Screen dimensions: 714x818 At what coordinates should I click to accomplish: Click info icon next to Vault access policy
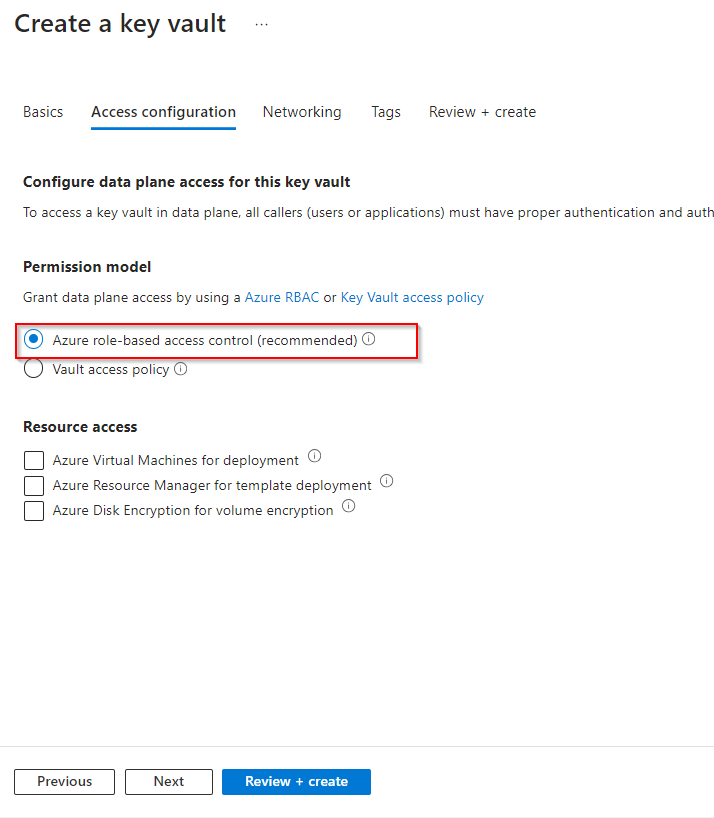[x=181, y=369]
